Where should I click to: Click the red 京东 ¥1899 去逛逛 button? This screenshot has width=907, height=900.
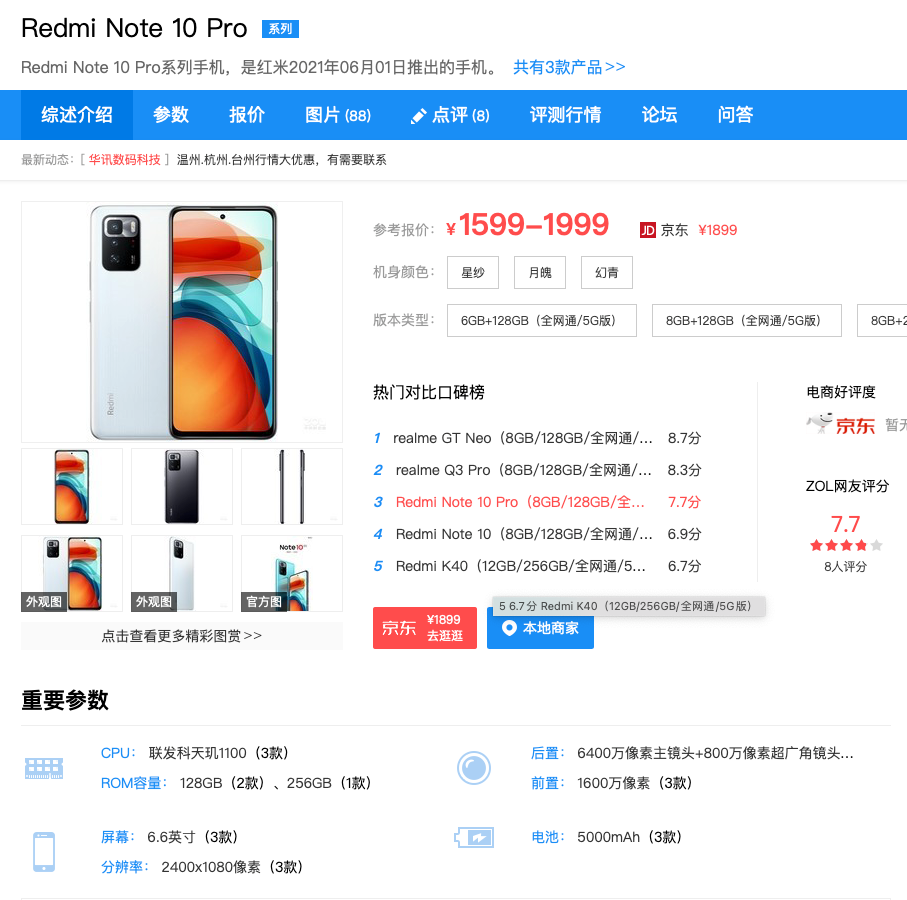tap(425, 628)
